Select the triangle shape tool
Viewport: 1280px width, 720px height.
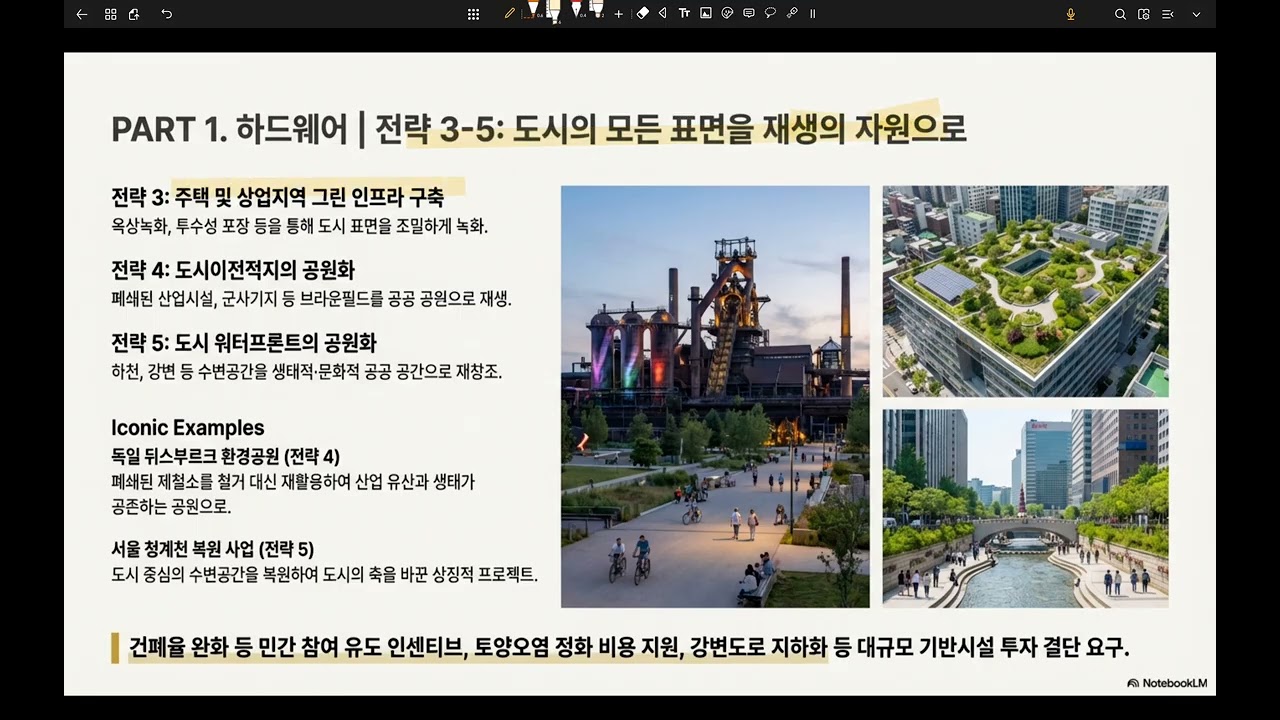click(x=663, y=13)
